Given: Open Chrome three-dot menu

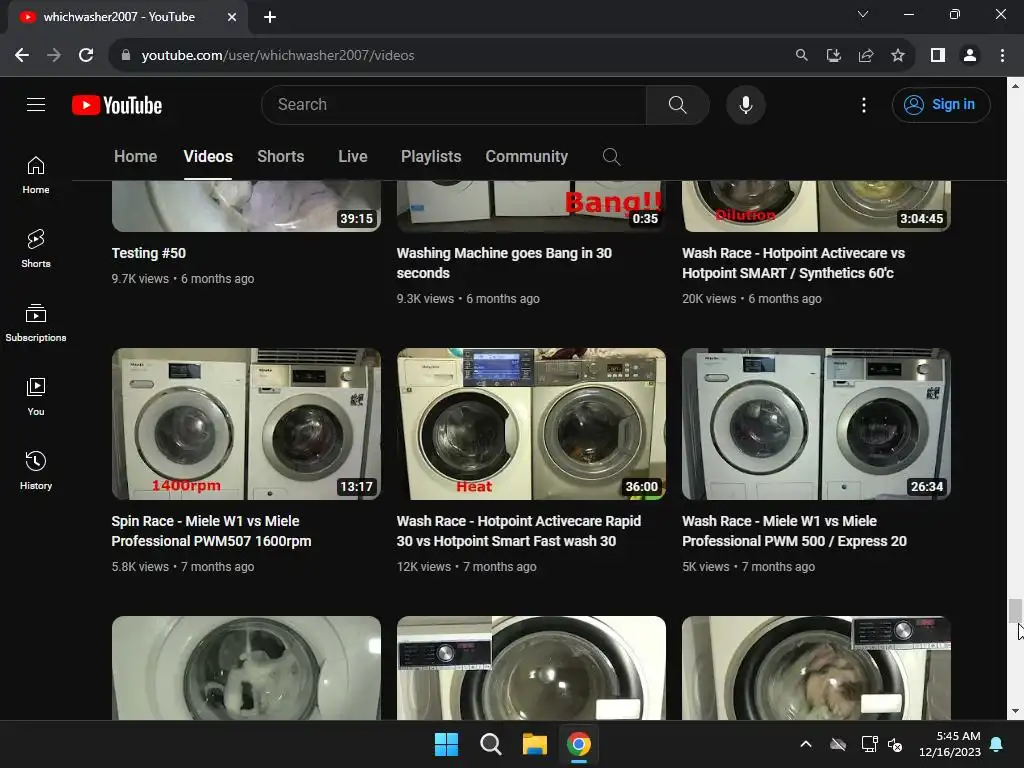Looking at the screenshot, I should pos(1002,56).
